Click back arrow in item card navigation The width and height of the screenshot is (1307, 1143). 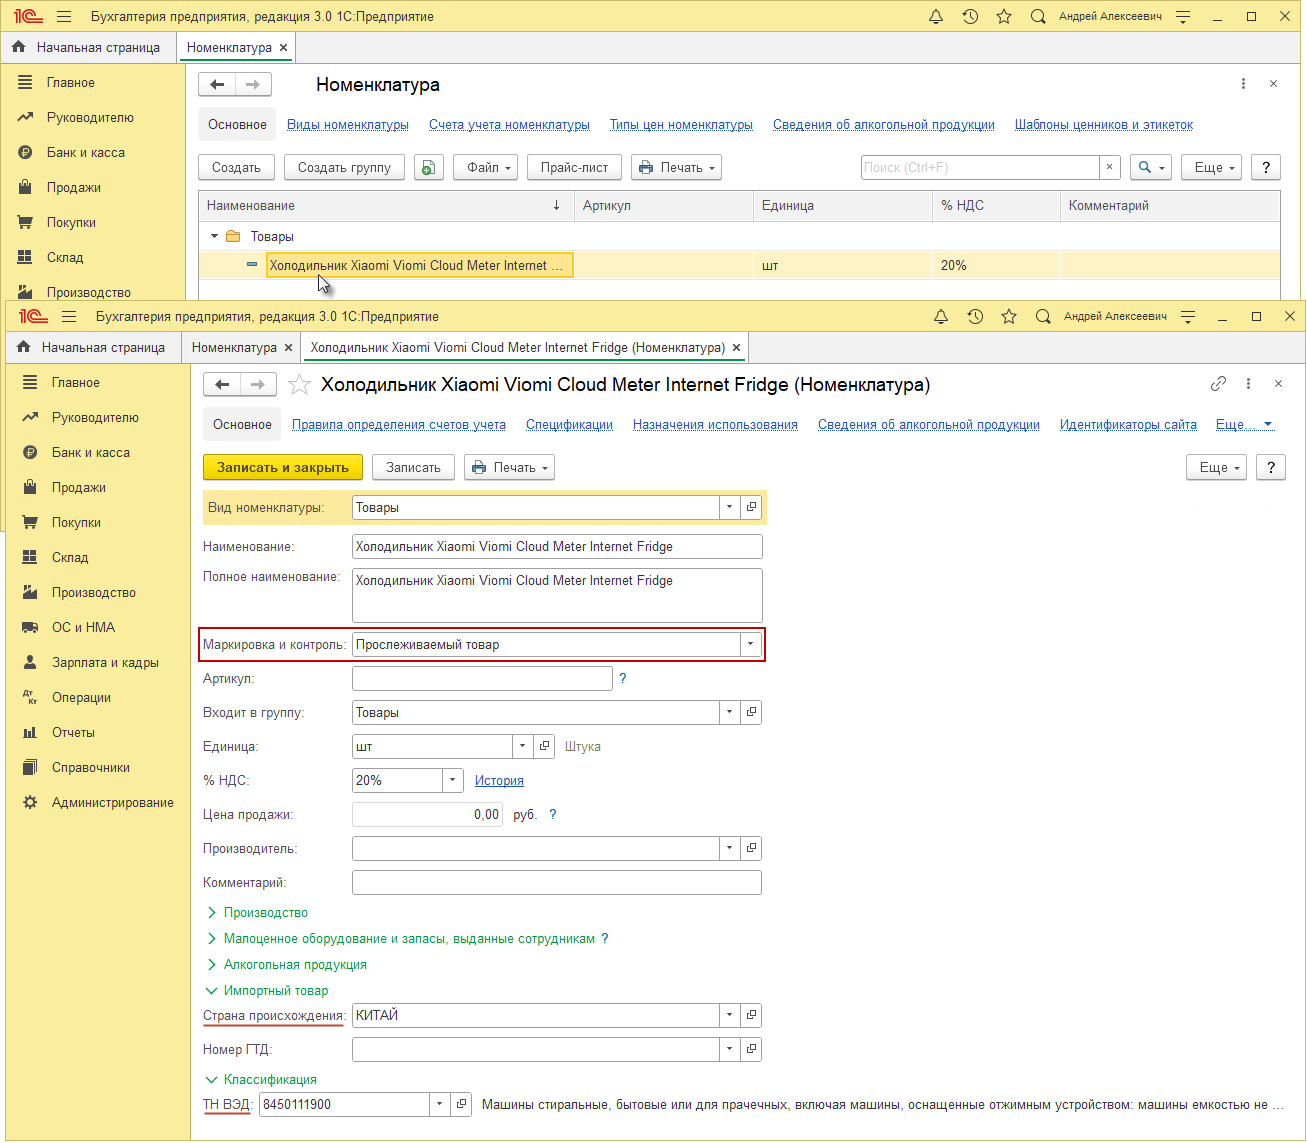pyautogui.click(x=222, y=385)
